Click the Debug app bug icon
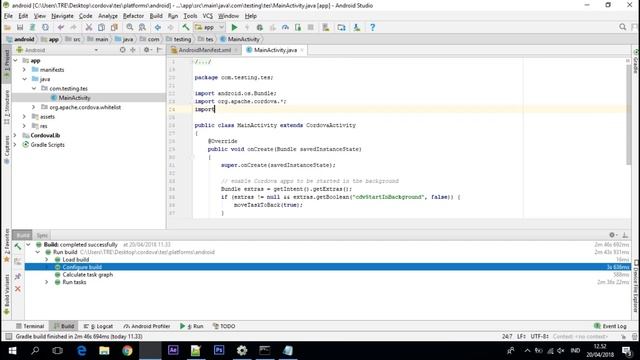 (260, 27)
